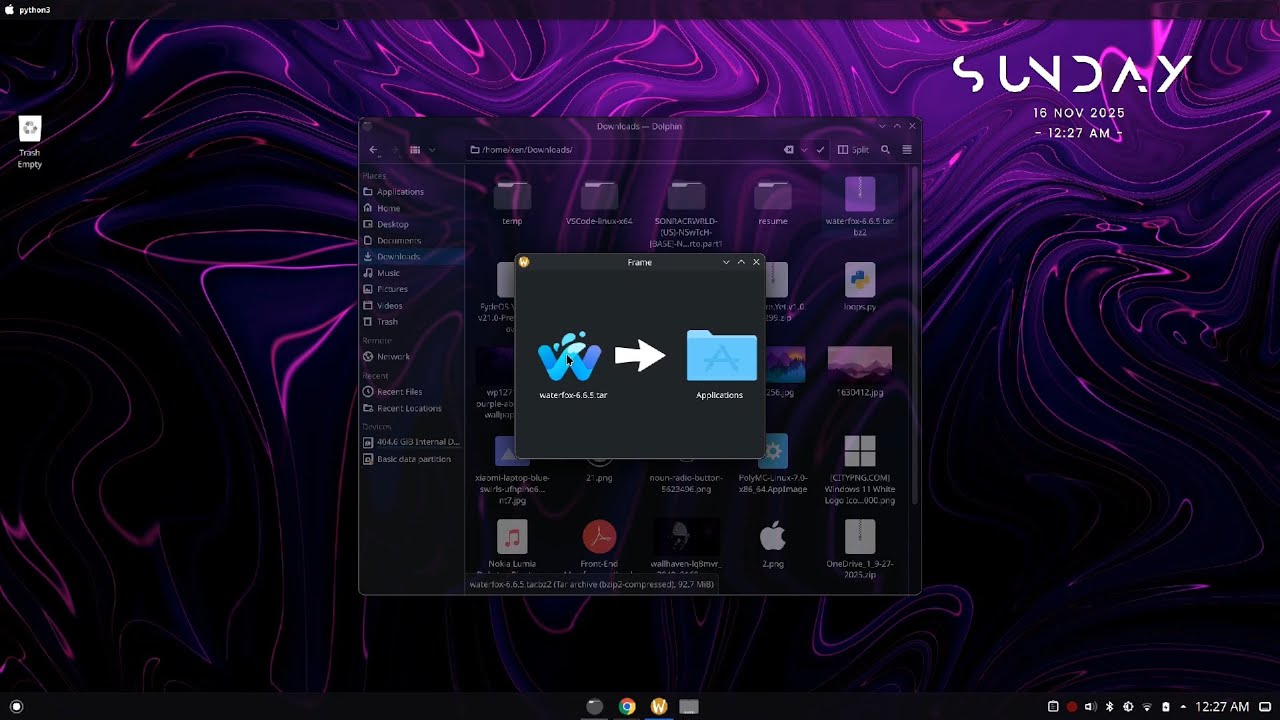Screen dimensions: 1280x720
Task: Select the waterfox-6.6.5.tar.bz2 archive file
Action: [x=860, y=205]
